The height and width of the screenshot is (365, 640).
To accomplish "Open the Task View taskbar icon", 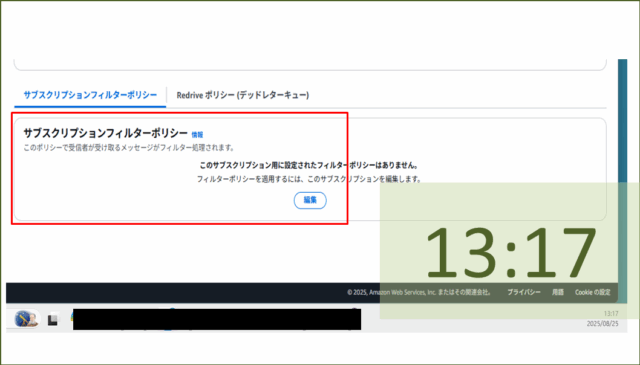I will coord(53,320).
